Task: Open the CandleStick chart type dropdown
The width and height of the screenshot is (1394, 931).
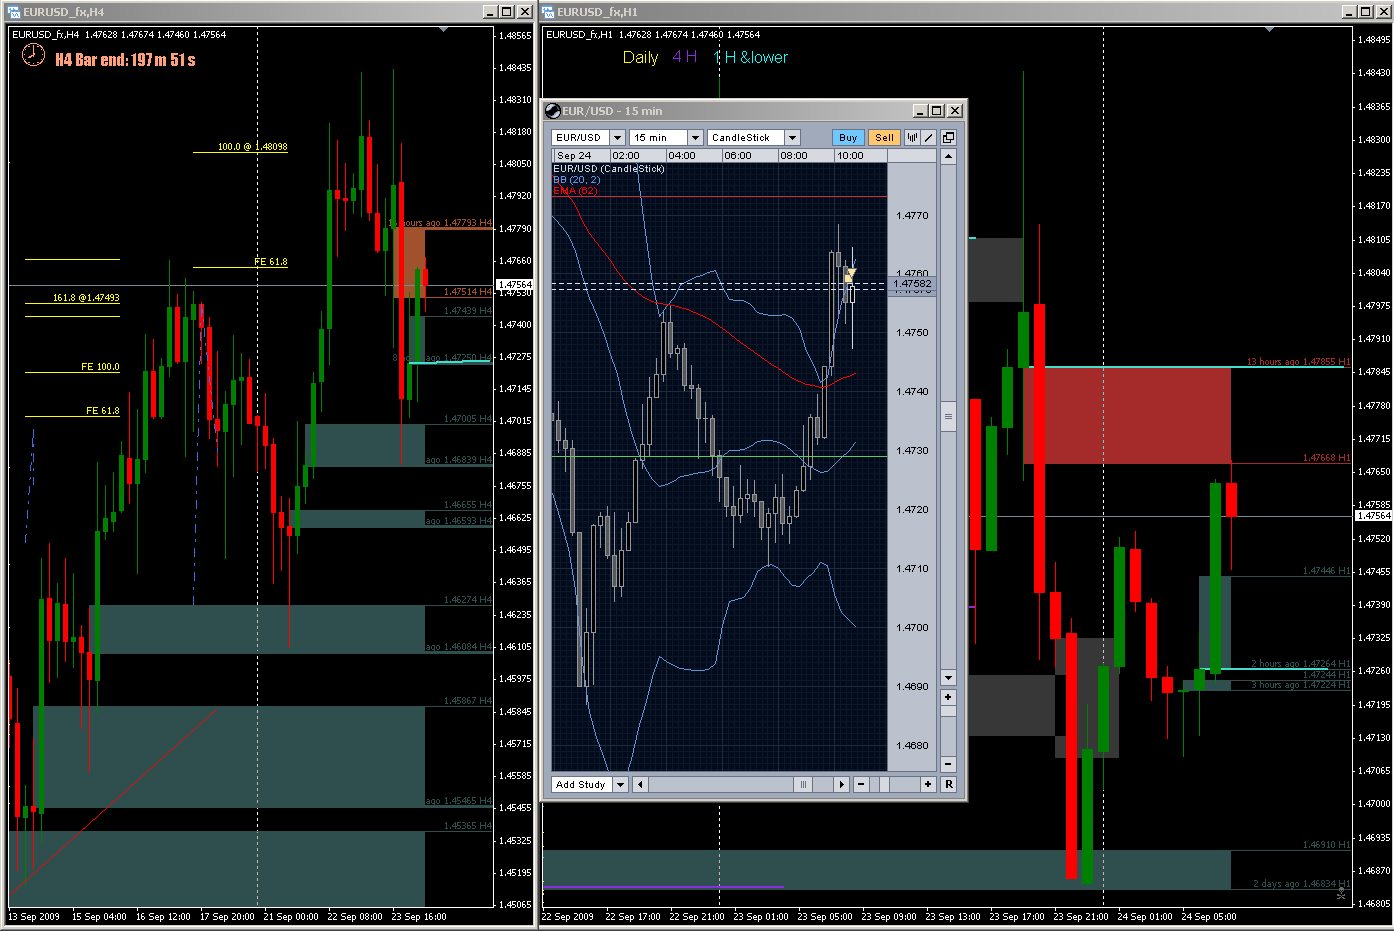Action: point(792,138)
